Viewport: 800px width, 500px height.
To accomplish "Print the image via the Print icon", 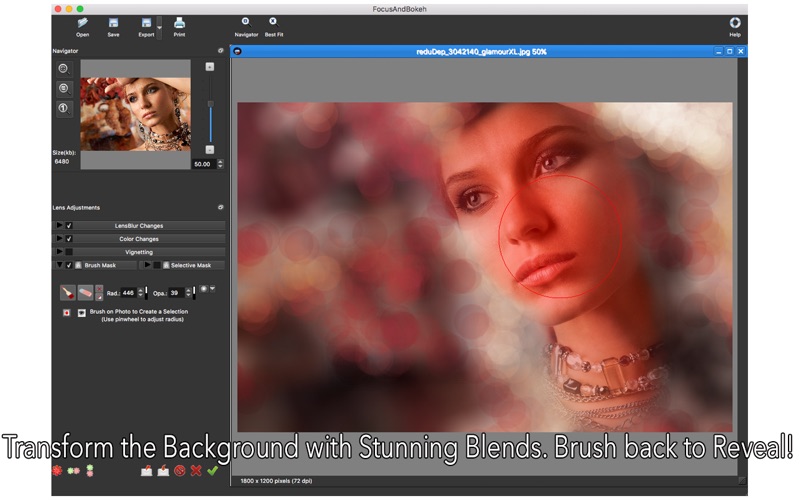I will pos(179,27).
